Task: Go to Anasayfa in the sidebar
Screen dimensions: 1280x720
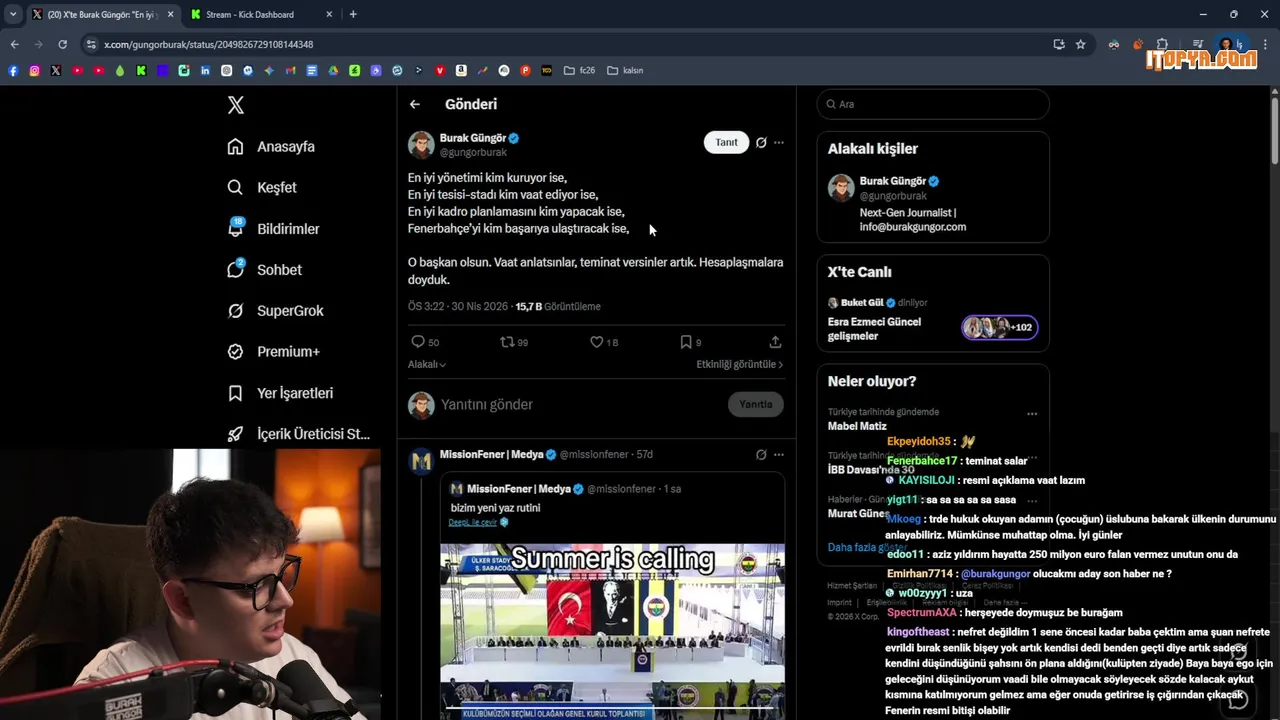Action: (x=271, y=146)
